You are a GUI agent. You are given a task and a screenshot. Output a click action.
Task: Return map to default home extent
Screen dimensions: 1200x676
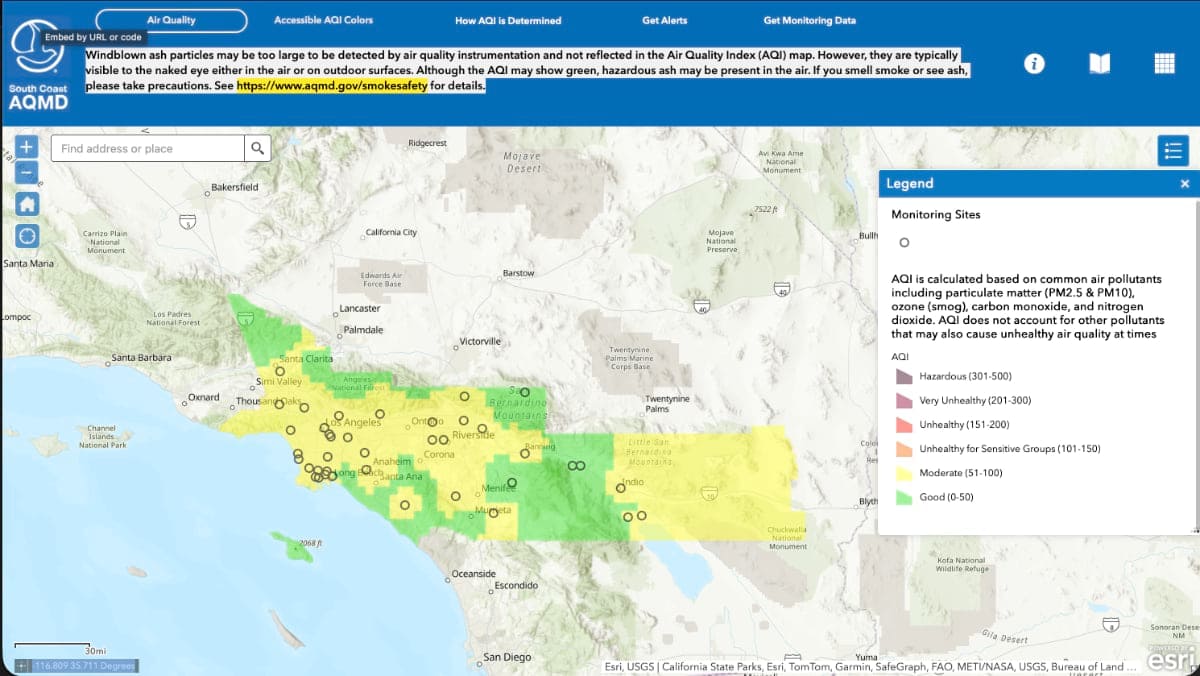click(27, 204)
